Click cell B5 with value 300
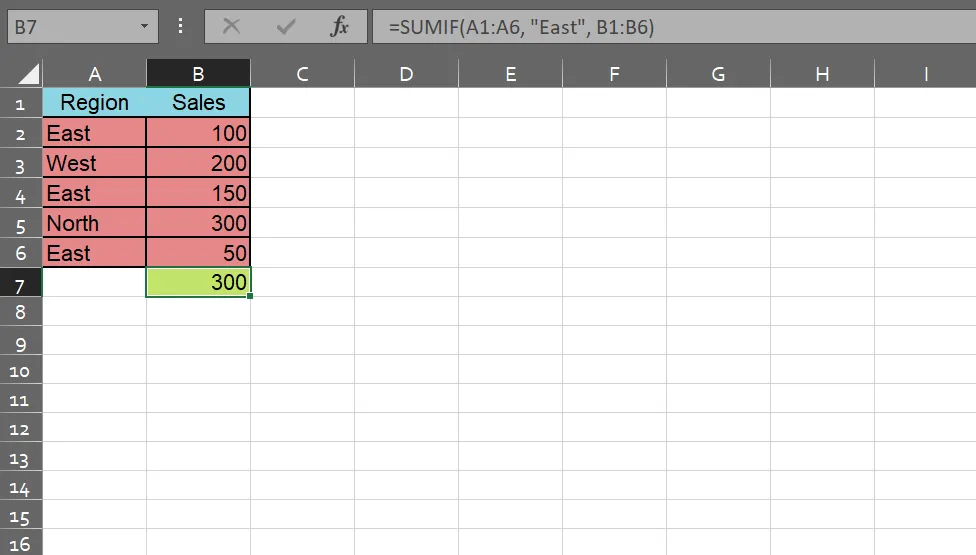 [199, 223]
